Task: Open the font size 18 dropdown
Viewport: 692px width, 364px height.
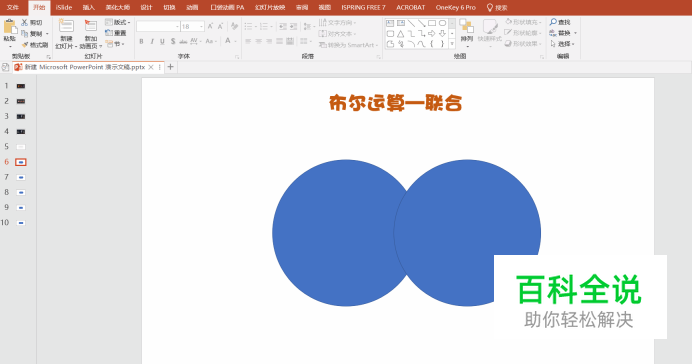Action: [x=201, y=26]
